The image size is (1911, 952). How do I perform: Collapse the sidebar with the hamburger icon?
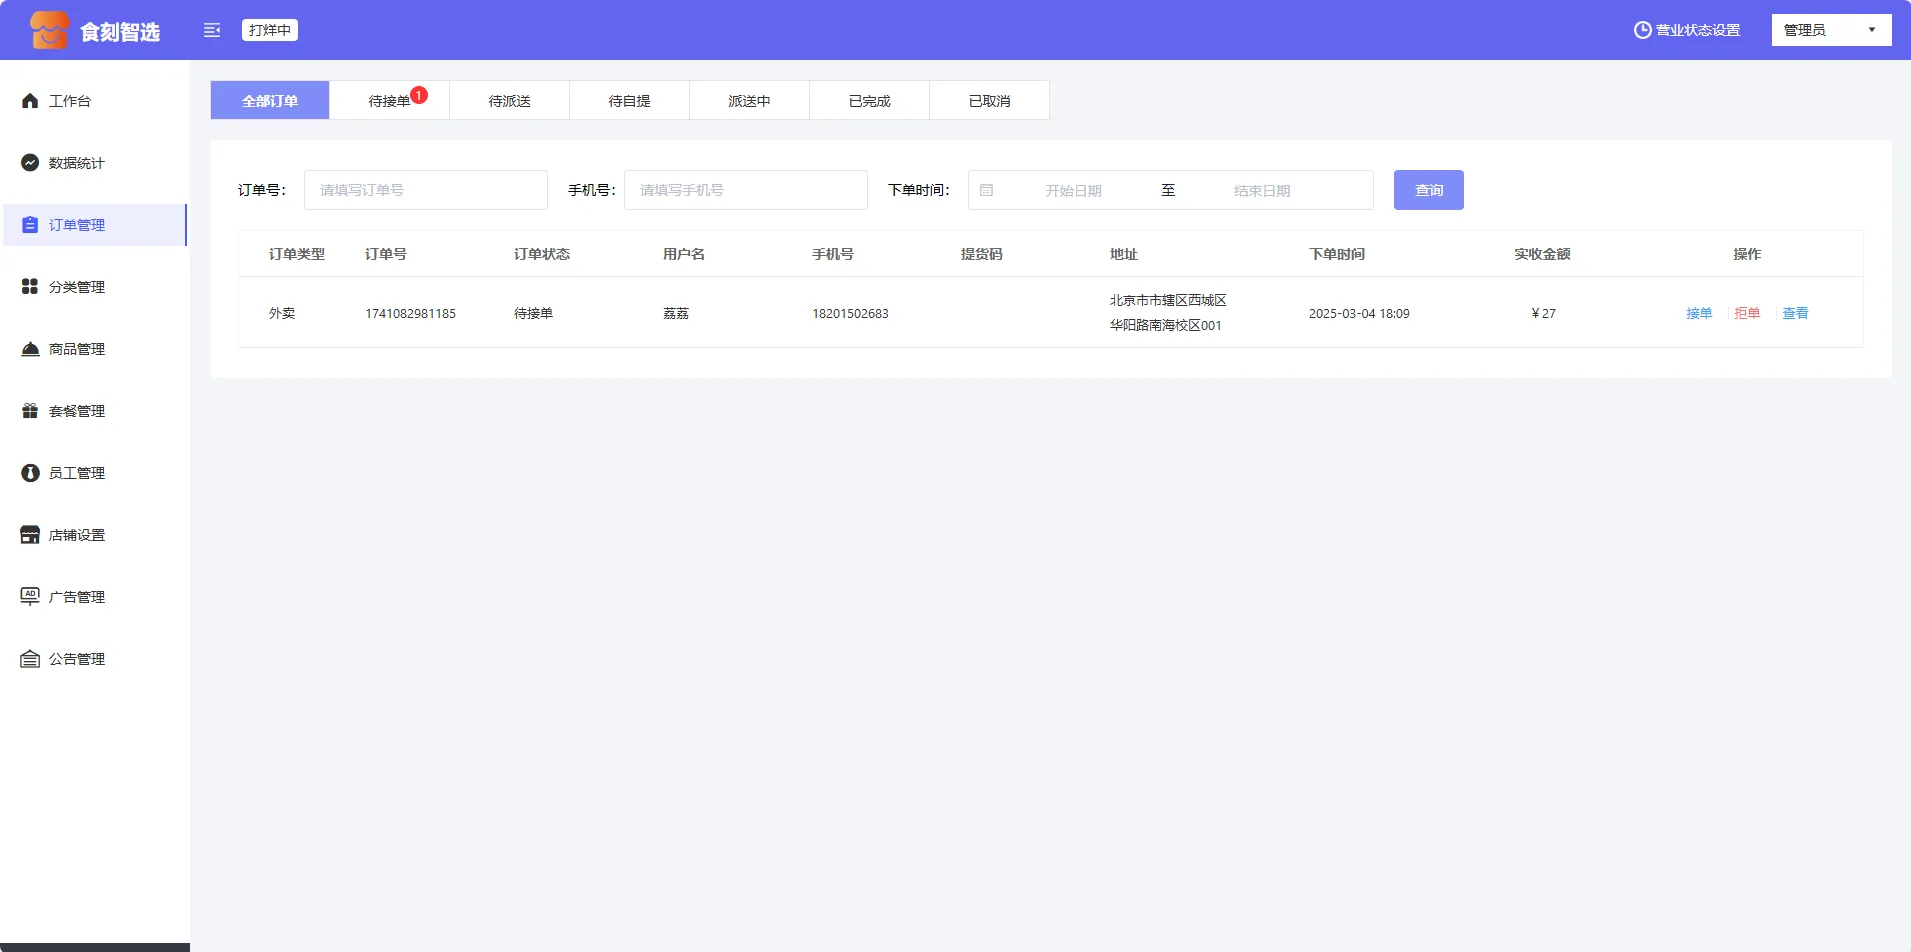[x=212, y=30]
